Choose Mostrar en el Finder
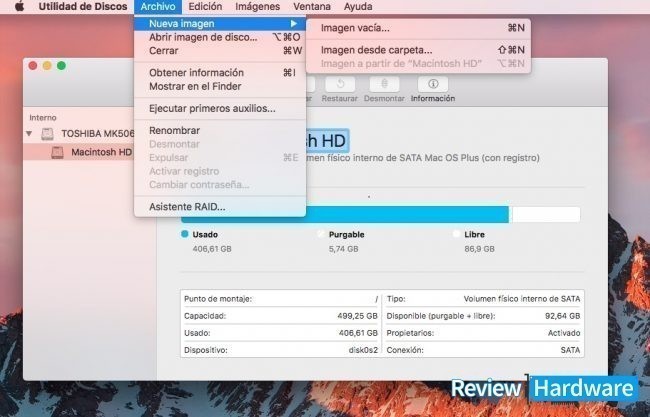The image size is (650, 417). [x=220, y=86]
